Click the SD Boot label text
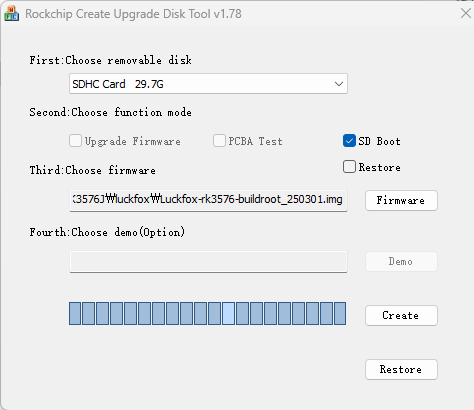Screen dimensions: 474x410 tap(379, 141)
